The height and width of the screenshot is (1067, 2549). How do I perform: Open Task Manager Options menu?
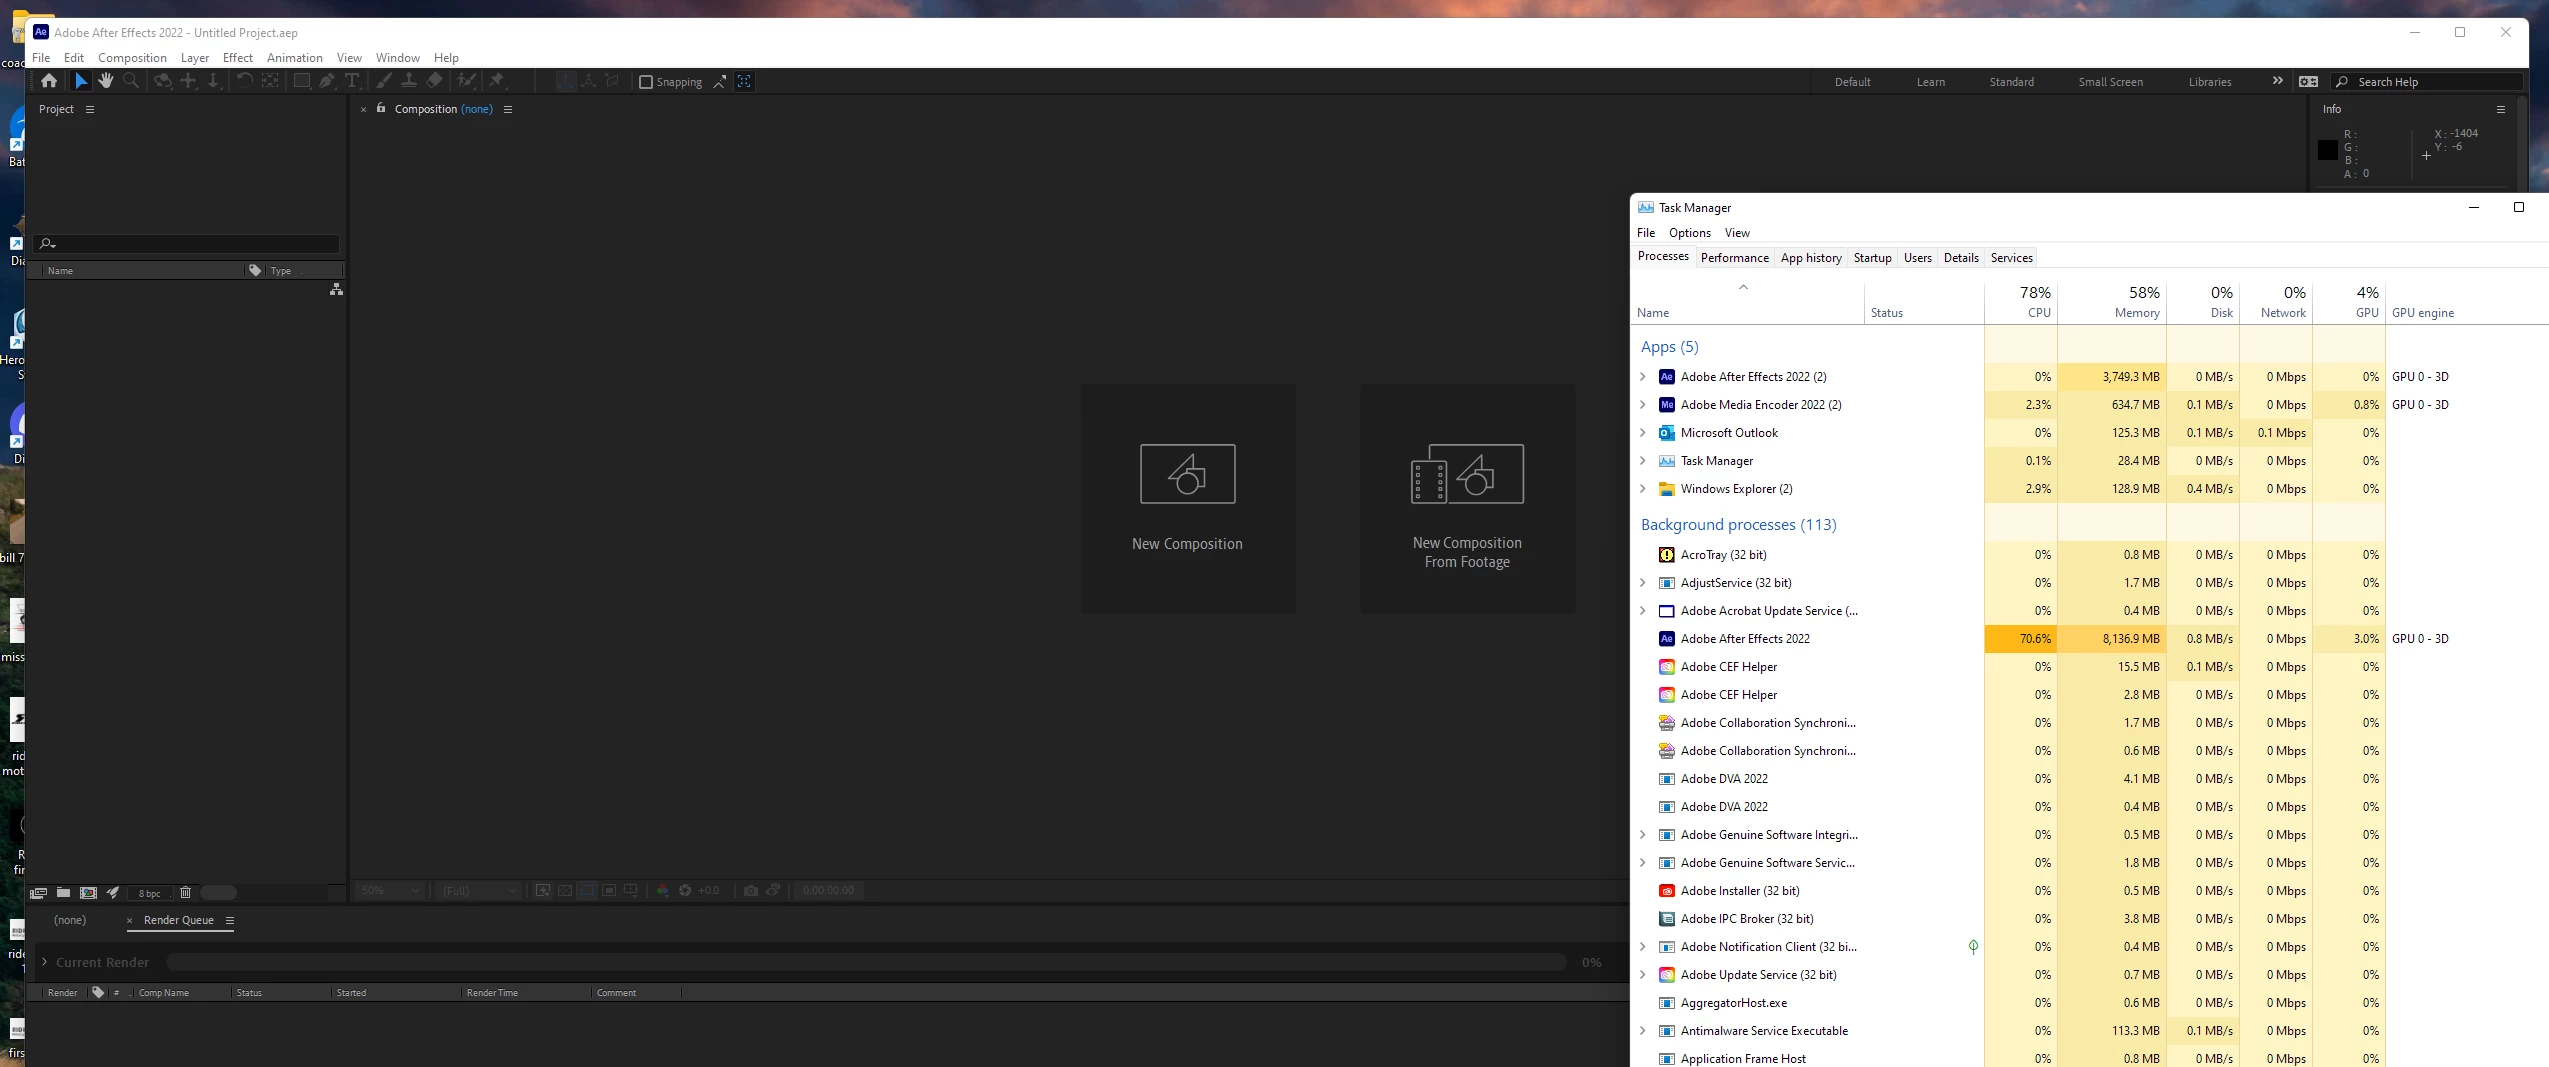coord(1689,233)
